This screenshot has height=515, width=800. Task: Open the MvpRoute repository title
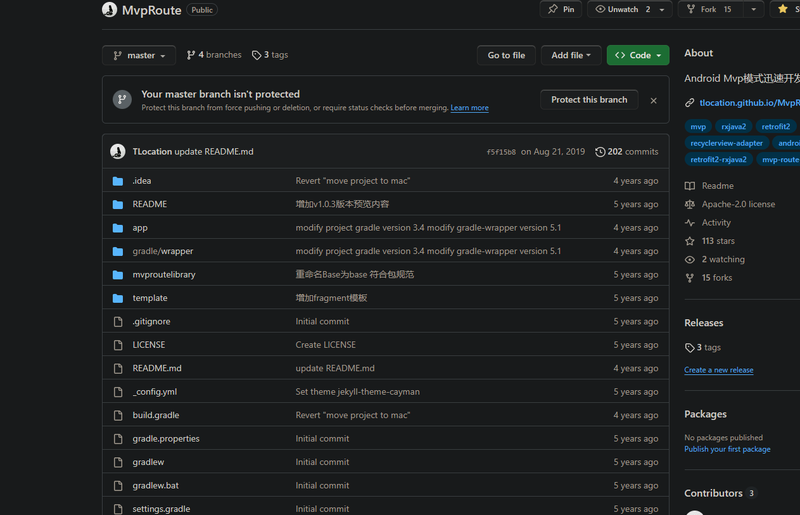[152, 10]
